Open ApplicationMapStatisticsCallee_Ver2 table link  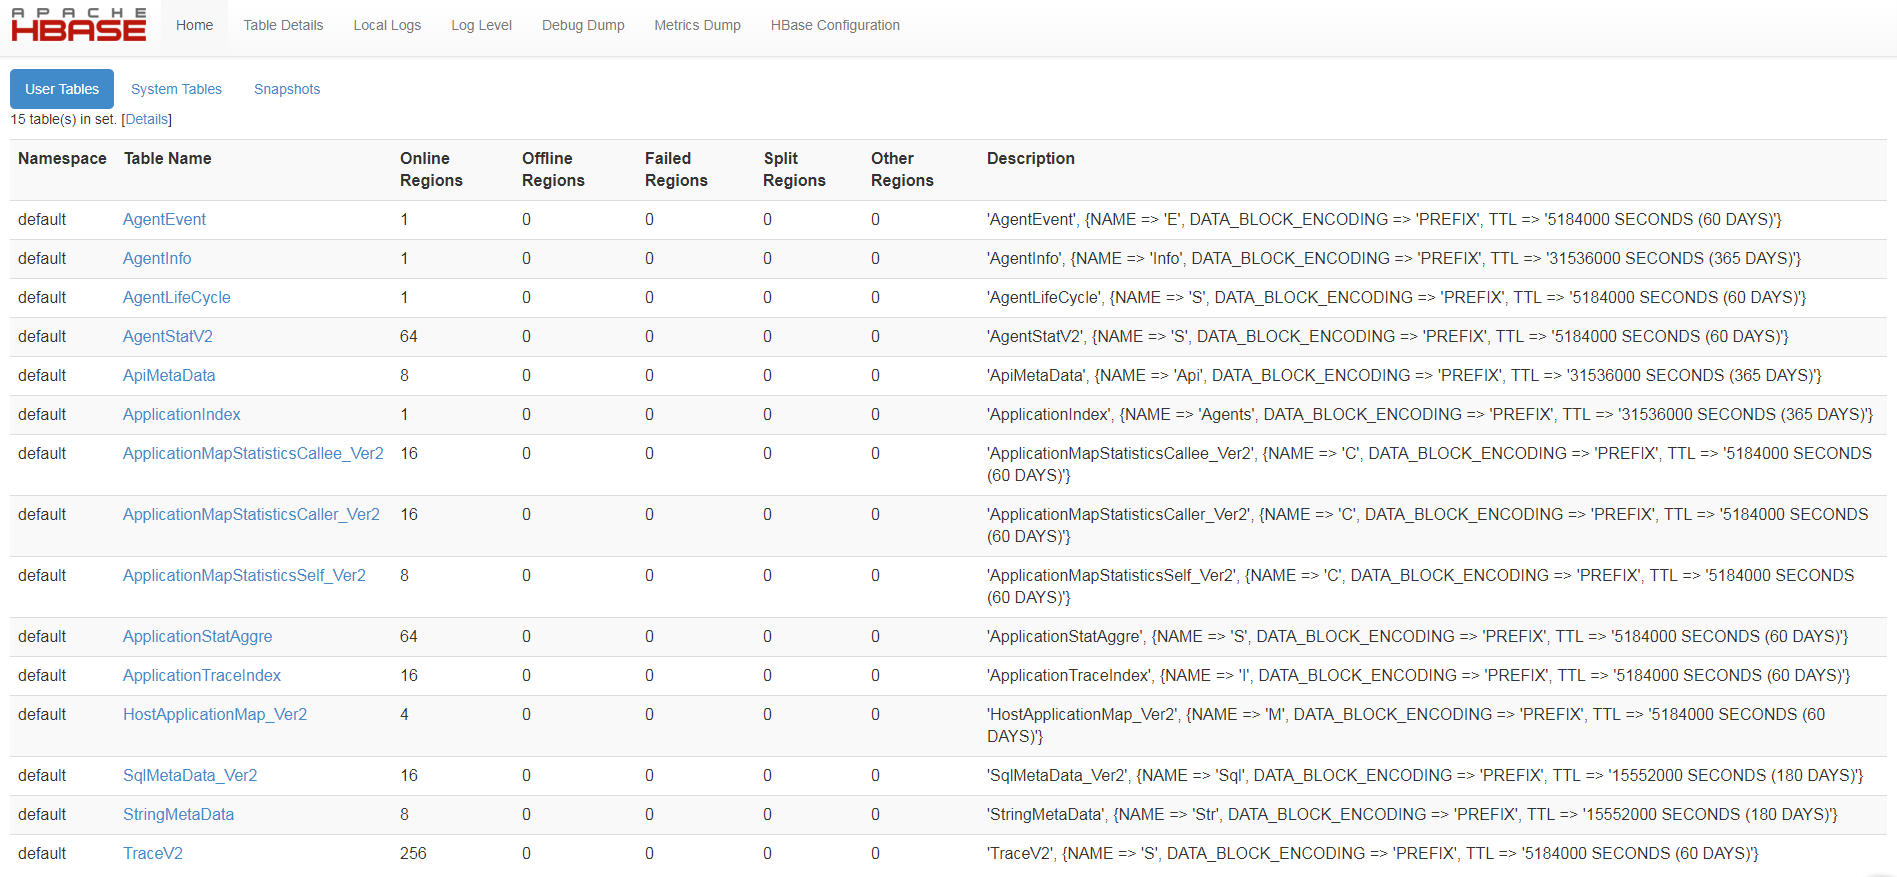click(x=253, y=453)
